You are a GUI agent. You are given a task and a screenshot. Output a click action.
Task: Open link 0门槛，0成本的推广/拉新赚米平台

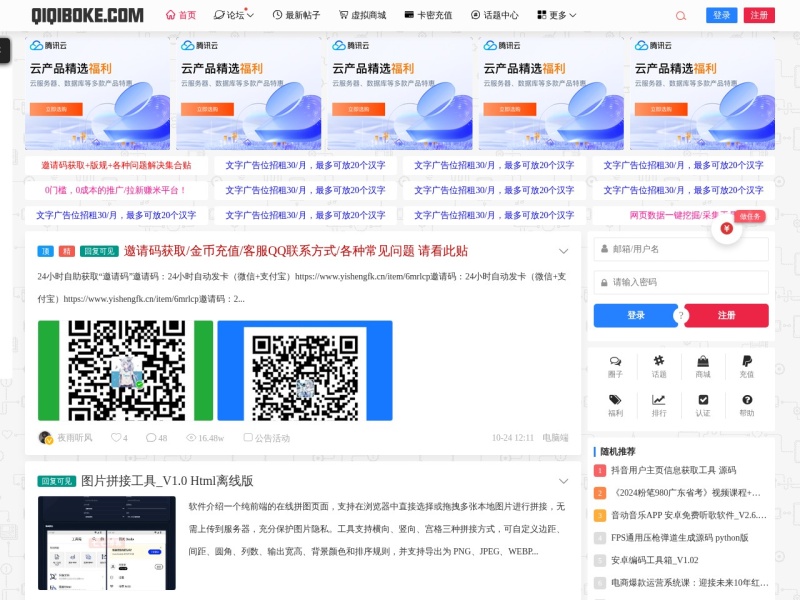point(116,190)
